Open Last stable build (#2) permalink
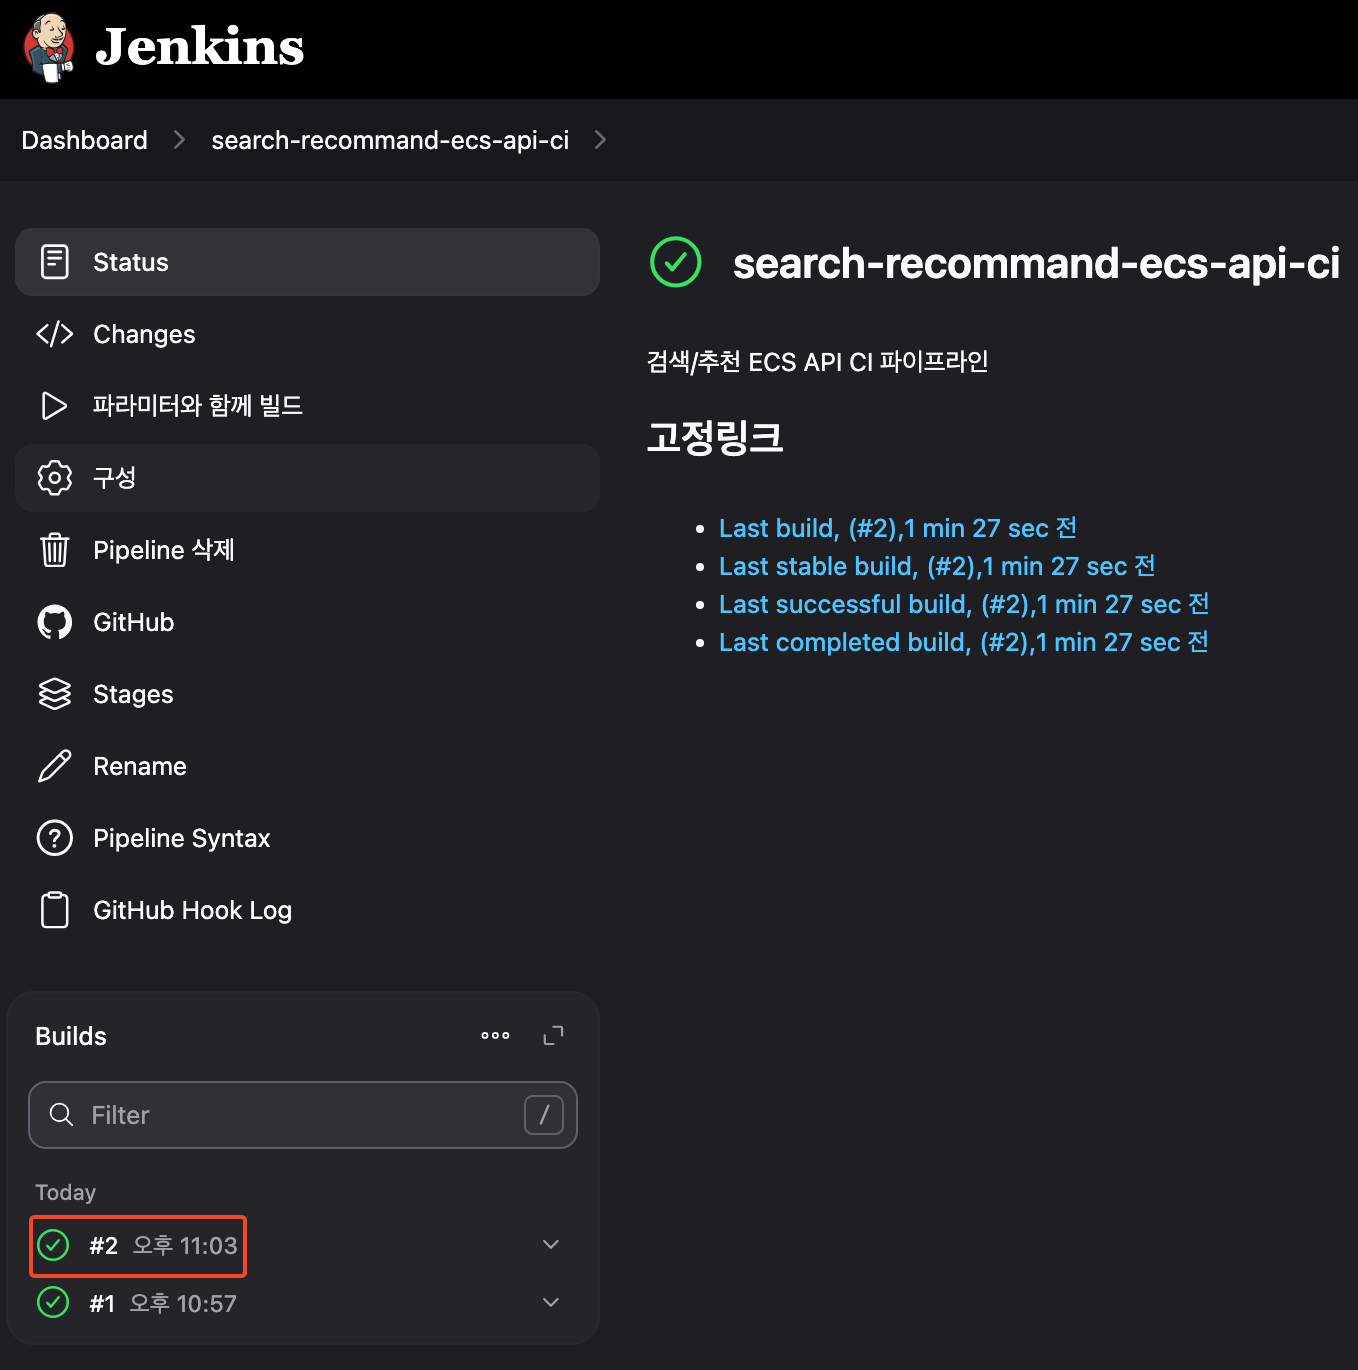This screenshot has width=1358, height=1370. click(x=937, y=566)
